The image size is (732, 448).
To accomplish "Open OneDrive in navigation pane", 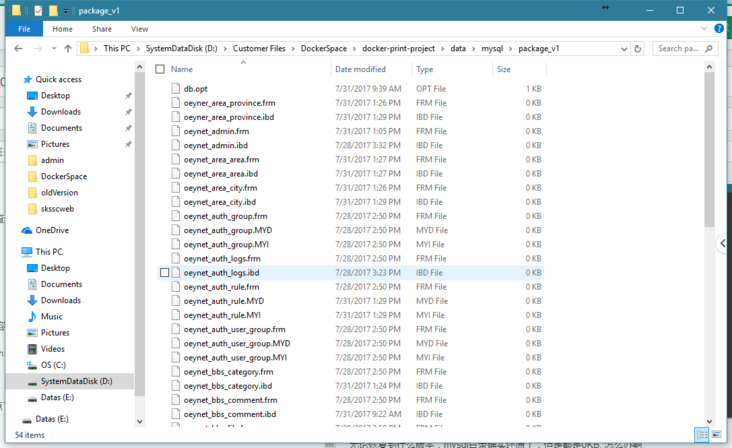I will coord(52,230).
